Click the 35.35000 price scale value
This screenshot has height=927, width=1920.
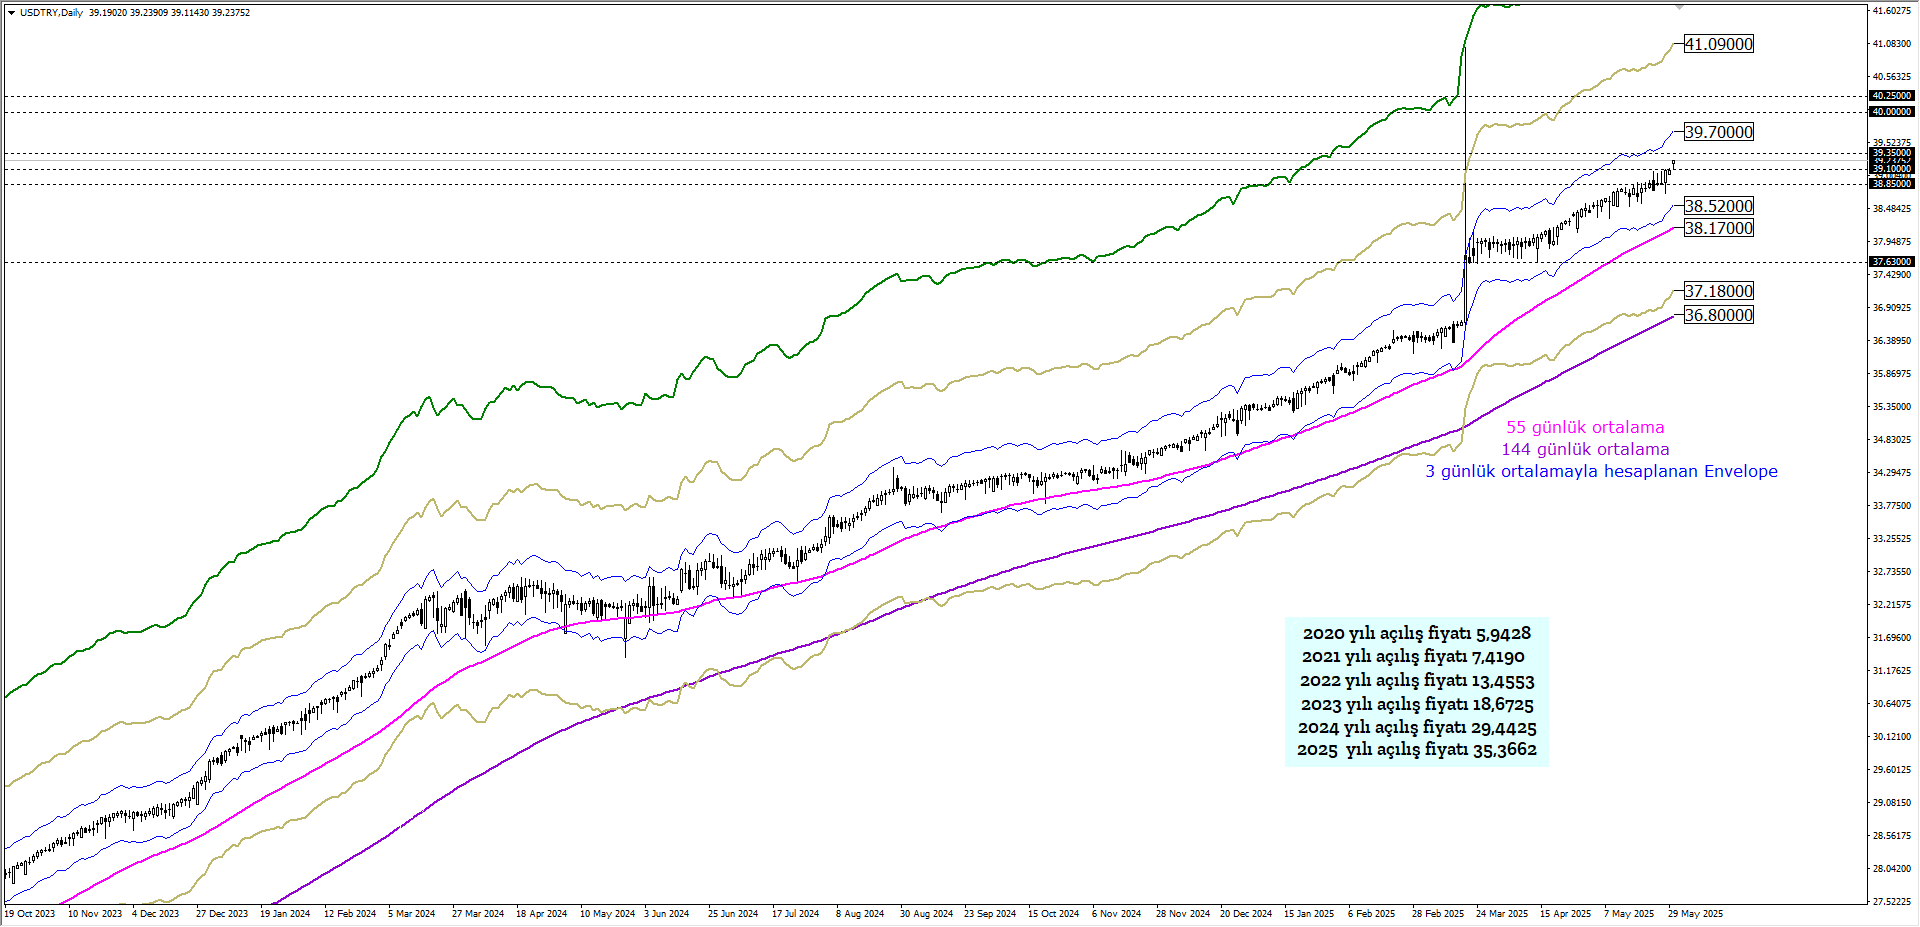1891,407
